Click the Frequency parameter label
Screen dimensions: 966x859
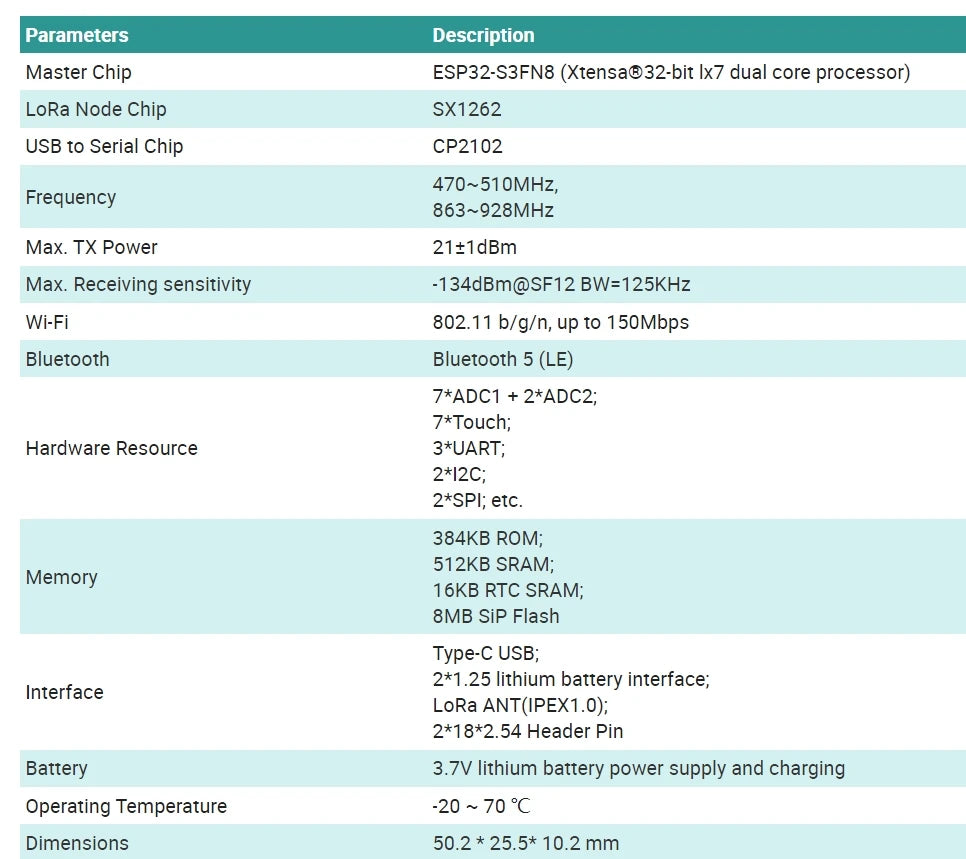[70, 197]
